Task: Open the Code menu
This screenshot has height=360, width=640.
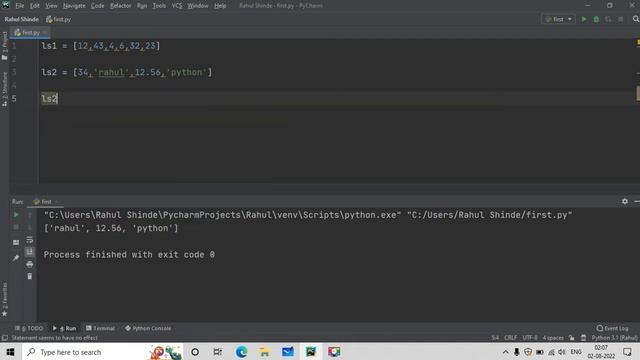Action: click(x=98, y=6)
